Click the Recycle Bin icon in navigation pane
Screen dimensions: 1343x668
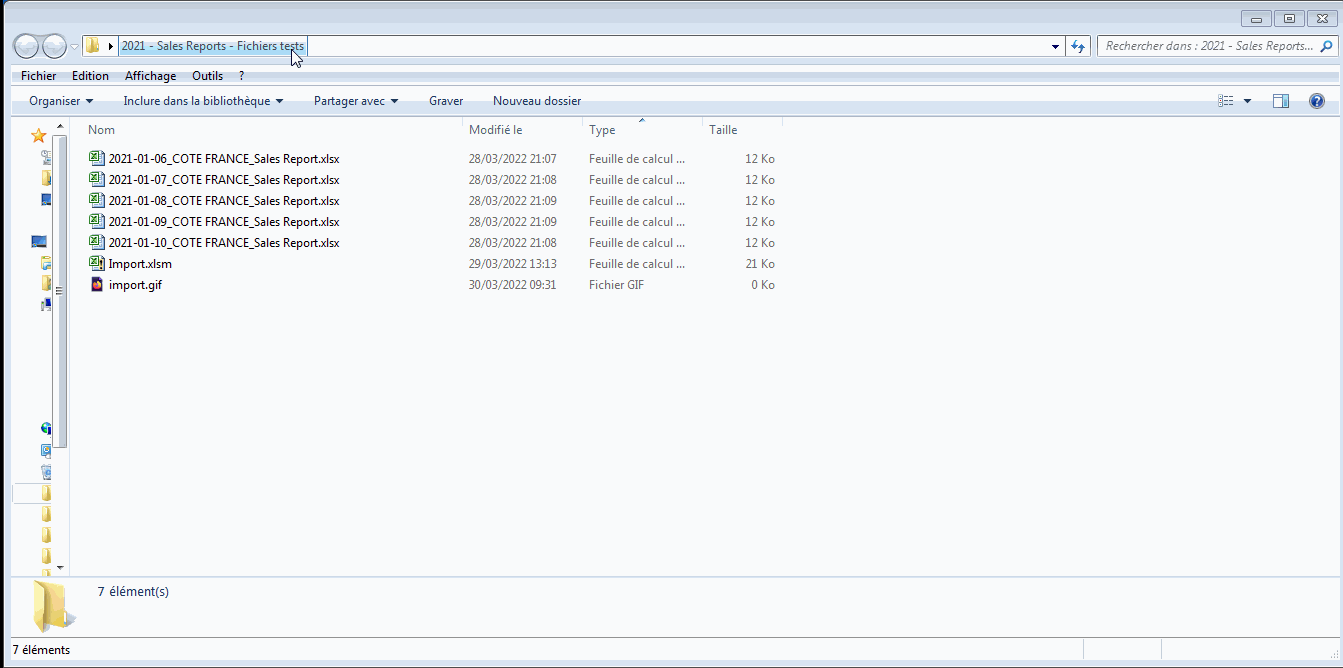pos(46,472)
